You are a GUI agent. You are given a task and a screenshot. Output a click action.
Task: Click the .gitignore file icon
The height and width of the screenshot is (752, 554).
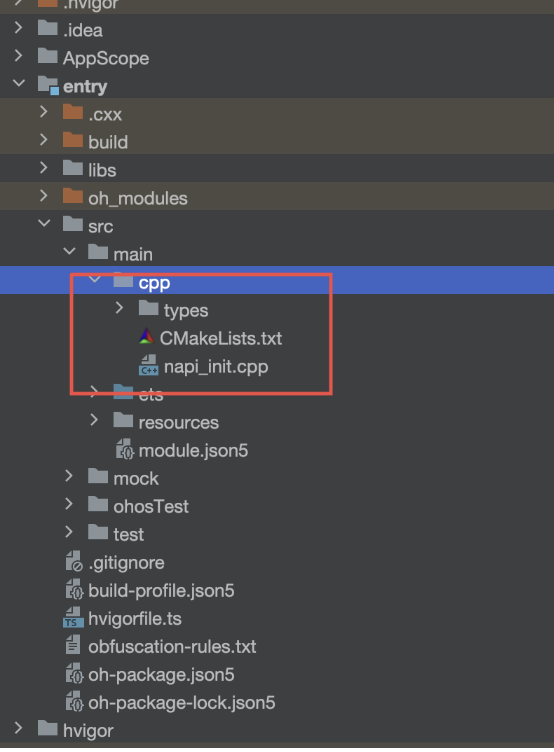click(x=74, y=562)
